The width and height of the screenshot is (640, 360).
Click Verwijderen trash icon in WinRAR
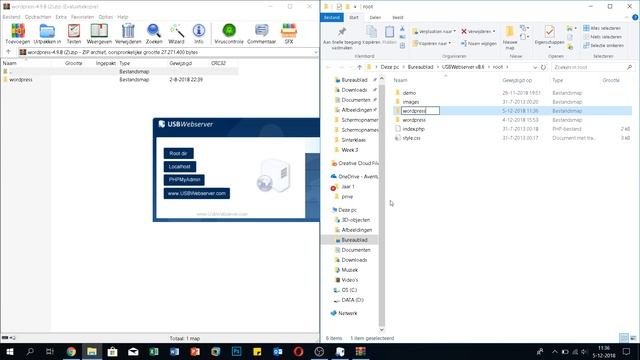pyautogui.click(x=128, y=31)
